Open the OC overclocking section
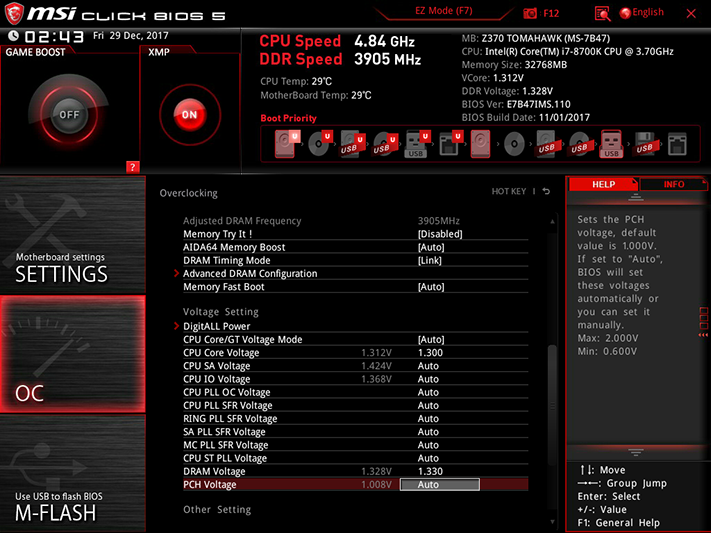Screen dimensions: 711x533 [73, 354]
